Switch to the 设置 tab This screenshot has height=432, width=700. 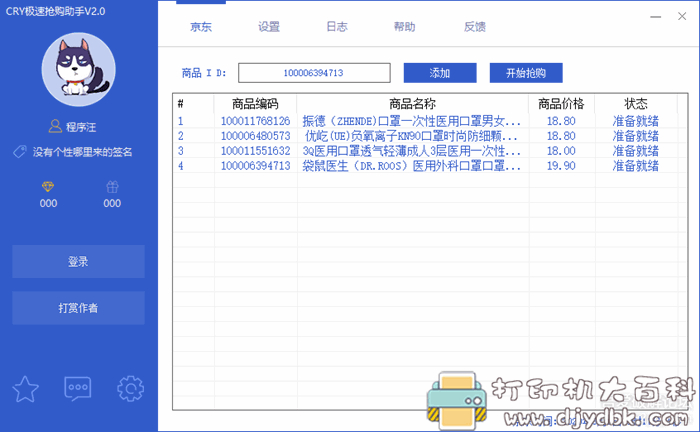pos(269,27)
